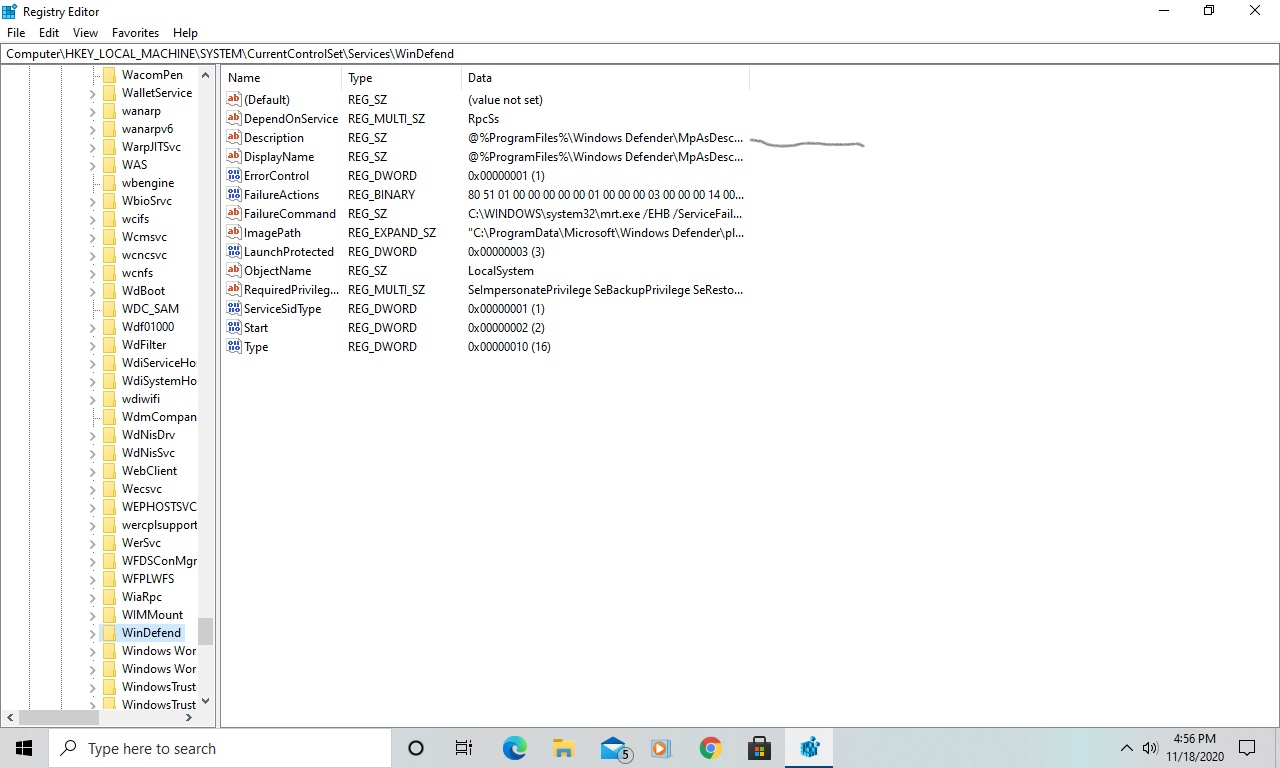Click the tree pane vertical scrollbar thumb

[205, 631]
